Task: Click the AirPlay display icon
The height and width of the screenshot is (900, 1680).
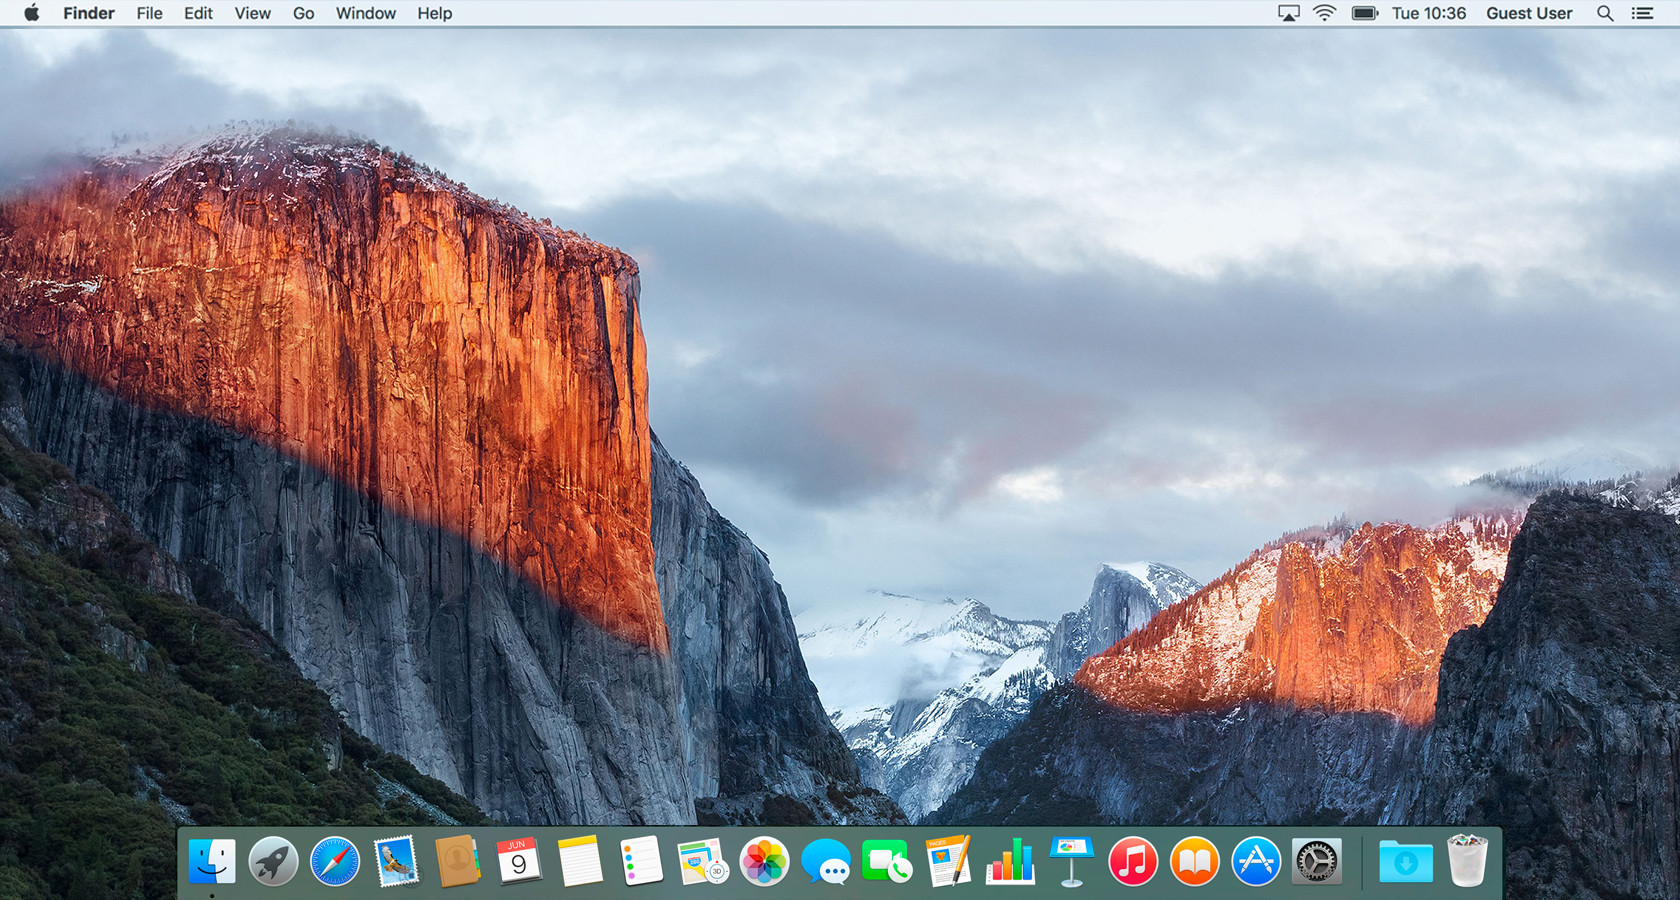Action: [1289, 13]
